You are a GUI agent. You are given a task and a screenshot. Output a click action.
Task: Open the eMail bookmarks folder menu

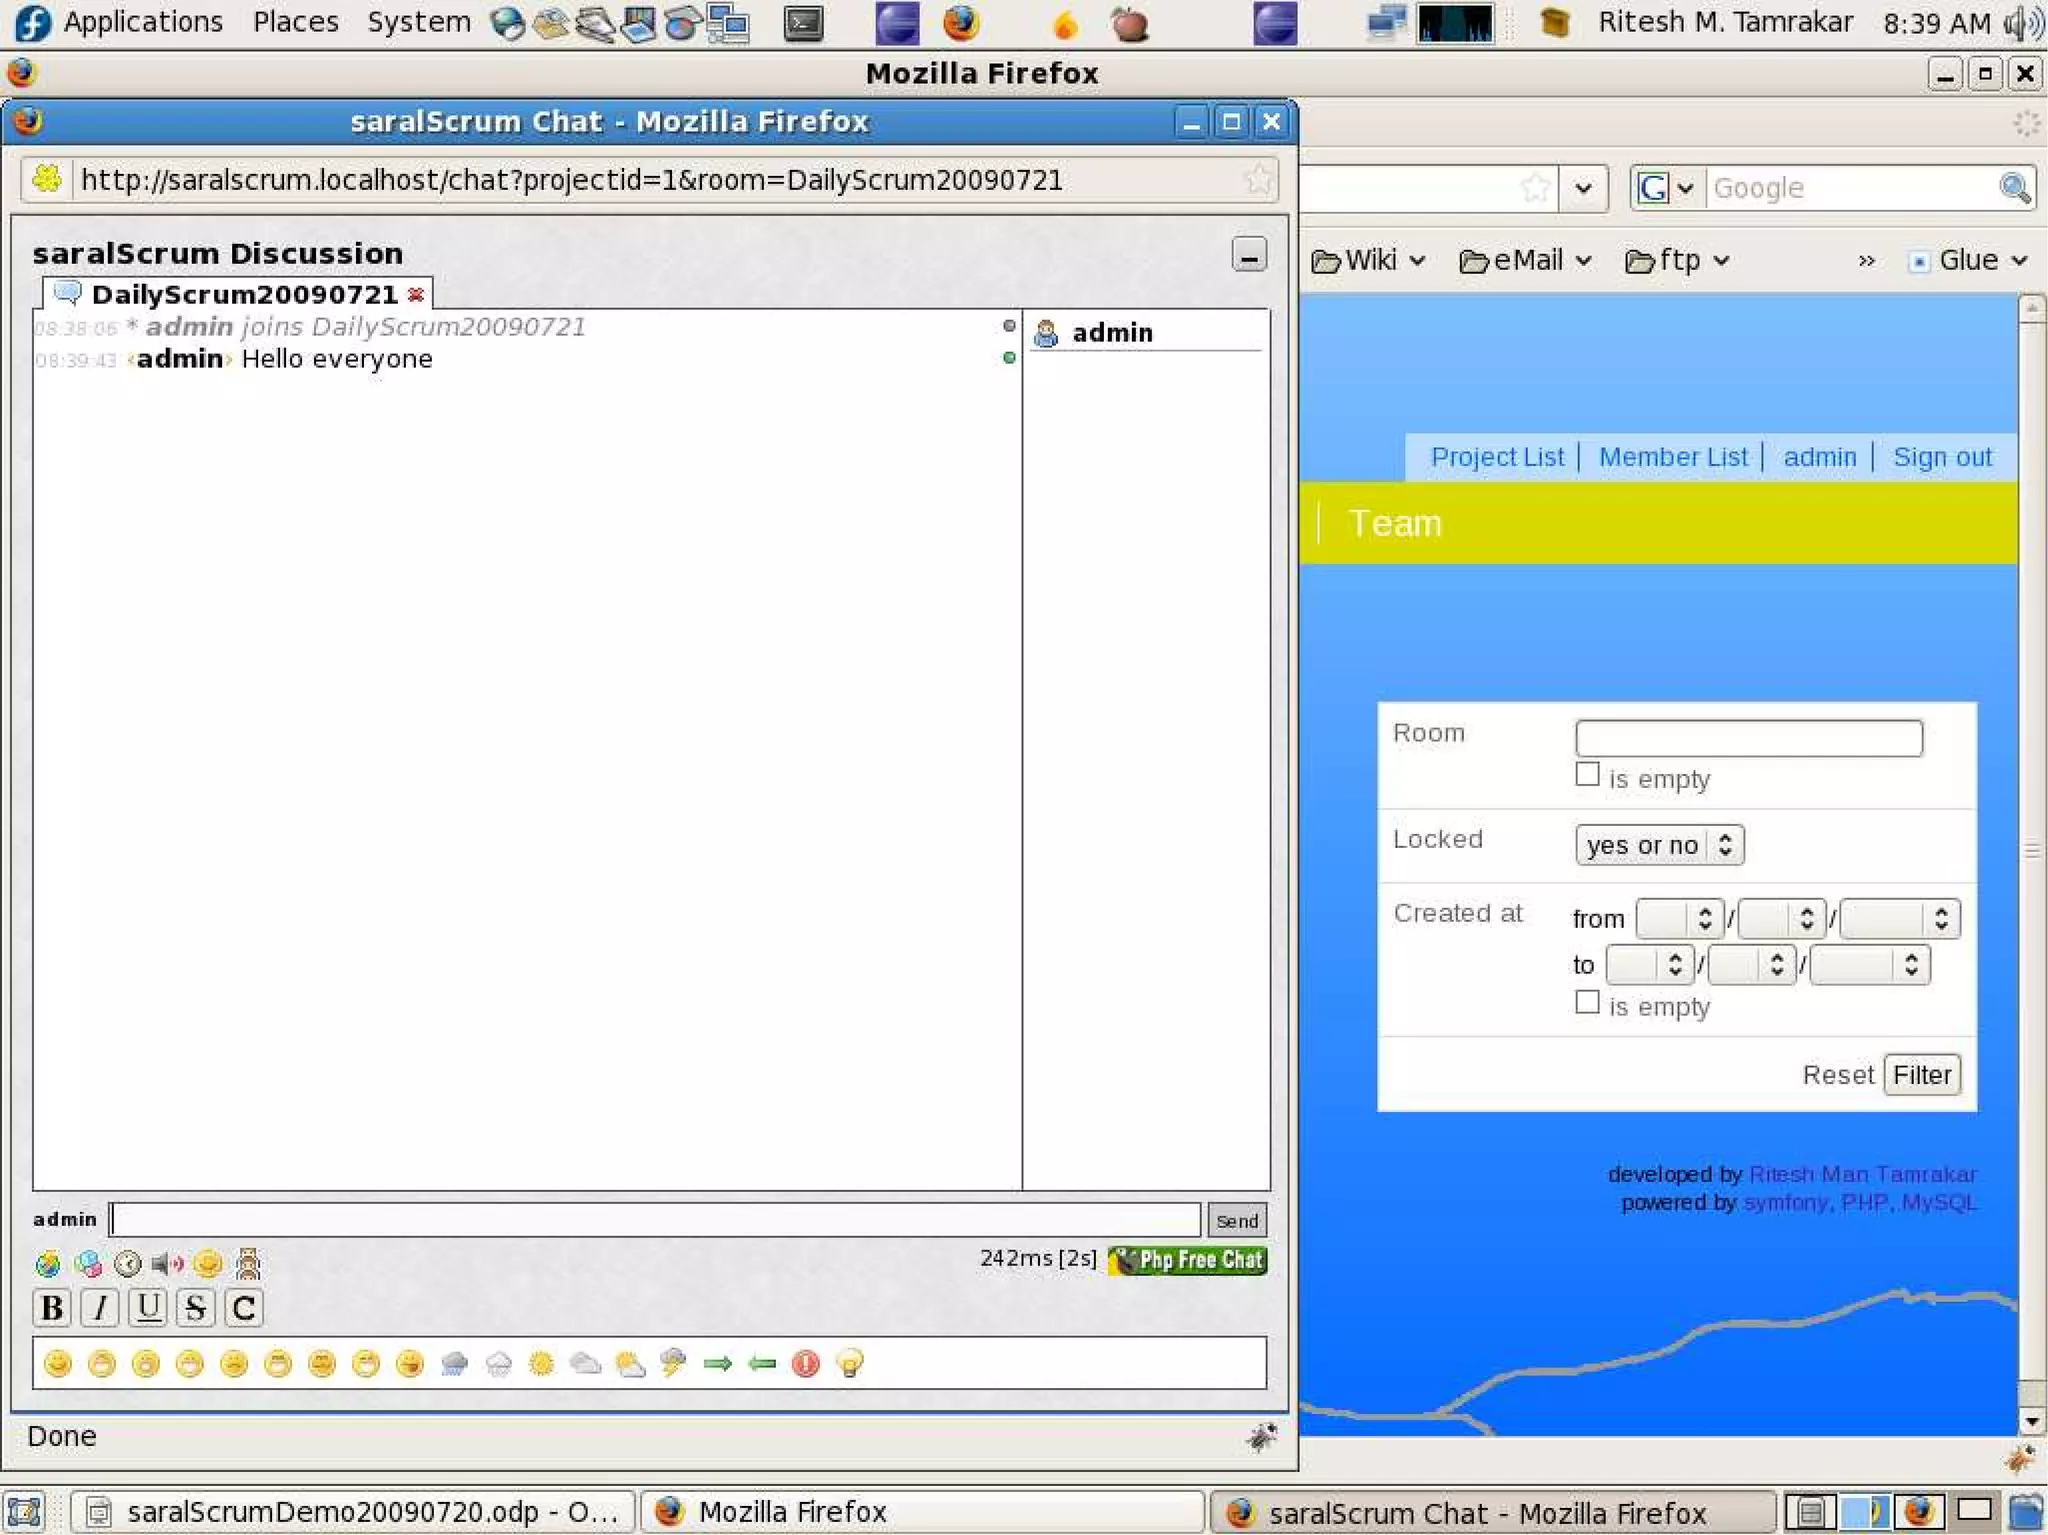pyautogui.click(x=1525, y=261)
